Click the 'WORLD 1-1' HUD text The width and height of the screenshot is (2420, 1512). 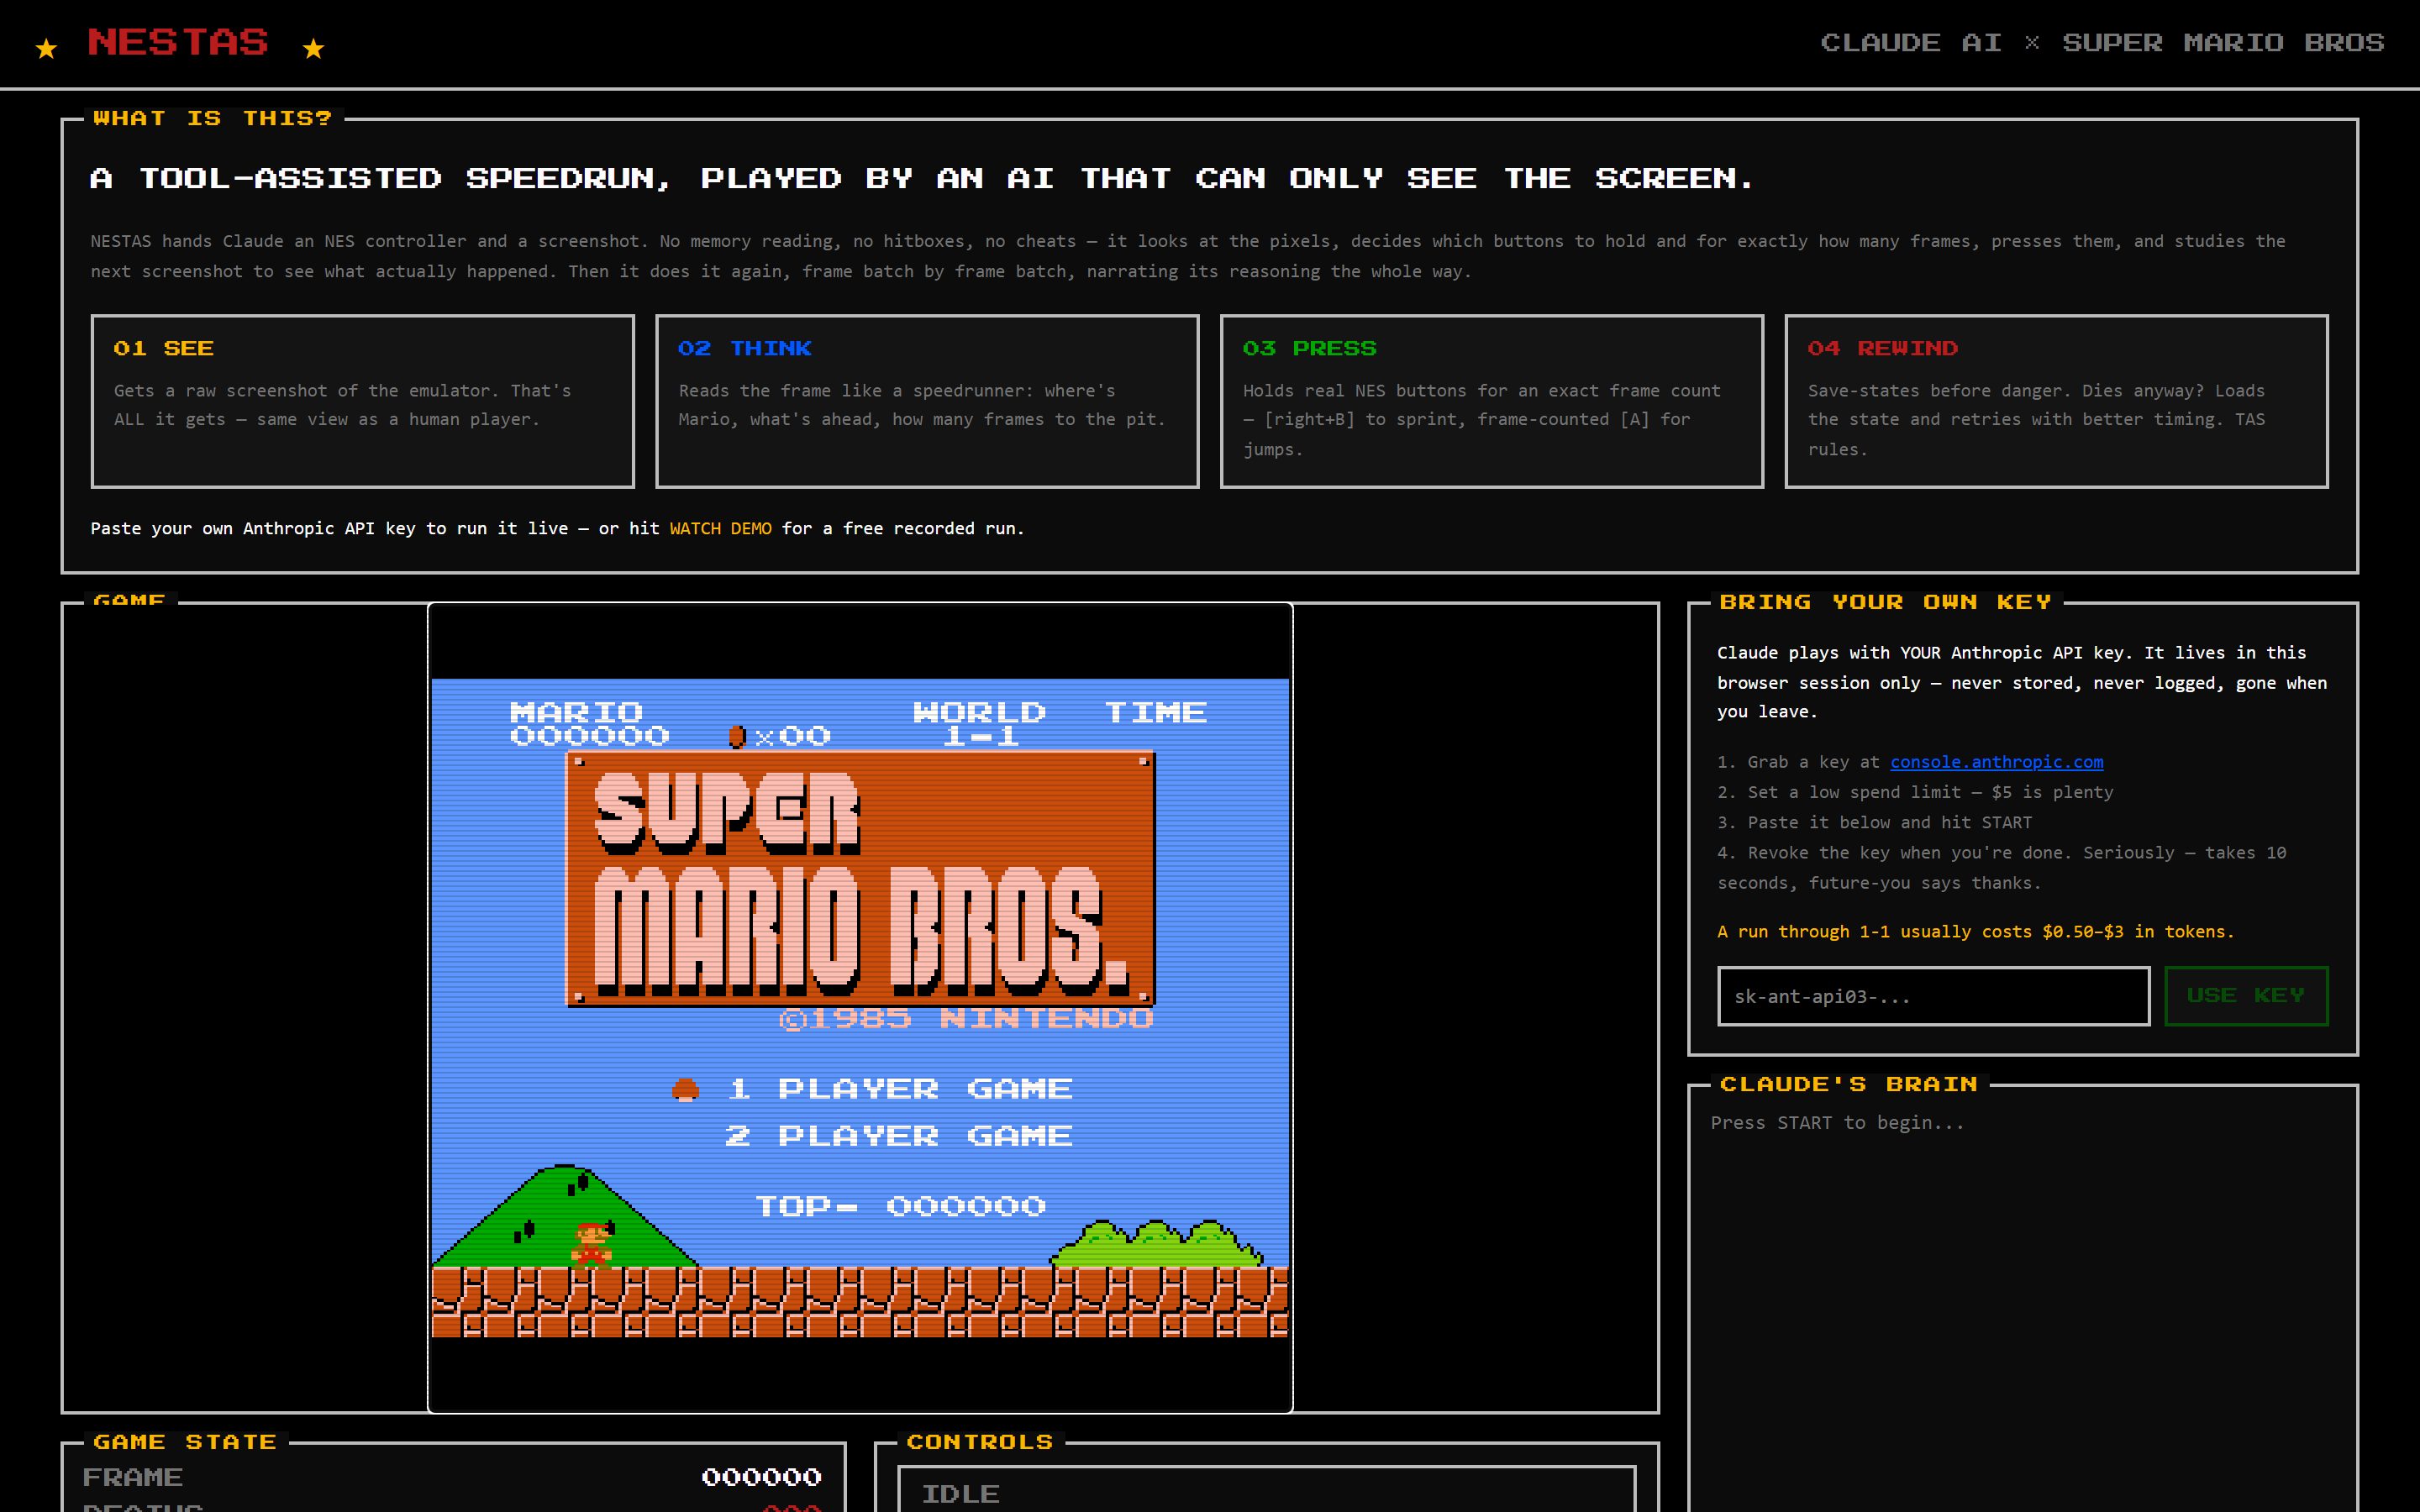tap(979, 725)
